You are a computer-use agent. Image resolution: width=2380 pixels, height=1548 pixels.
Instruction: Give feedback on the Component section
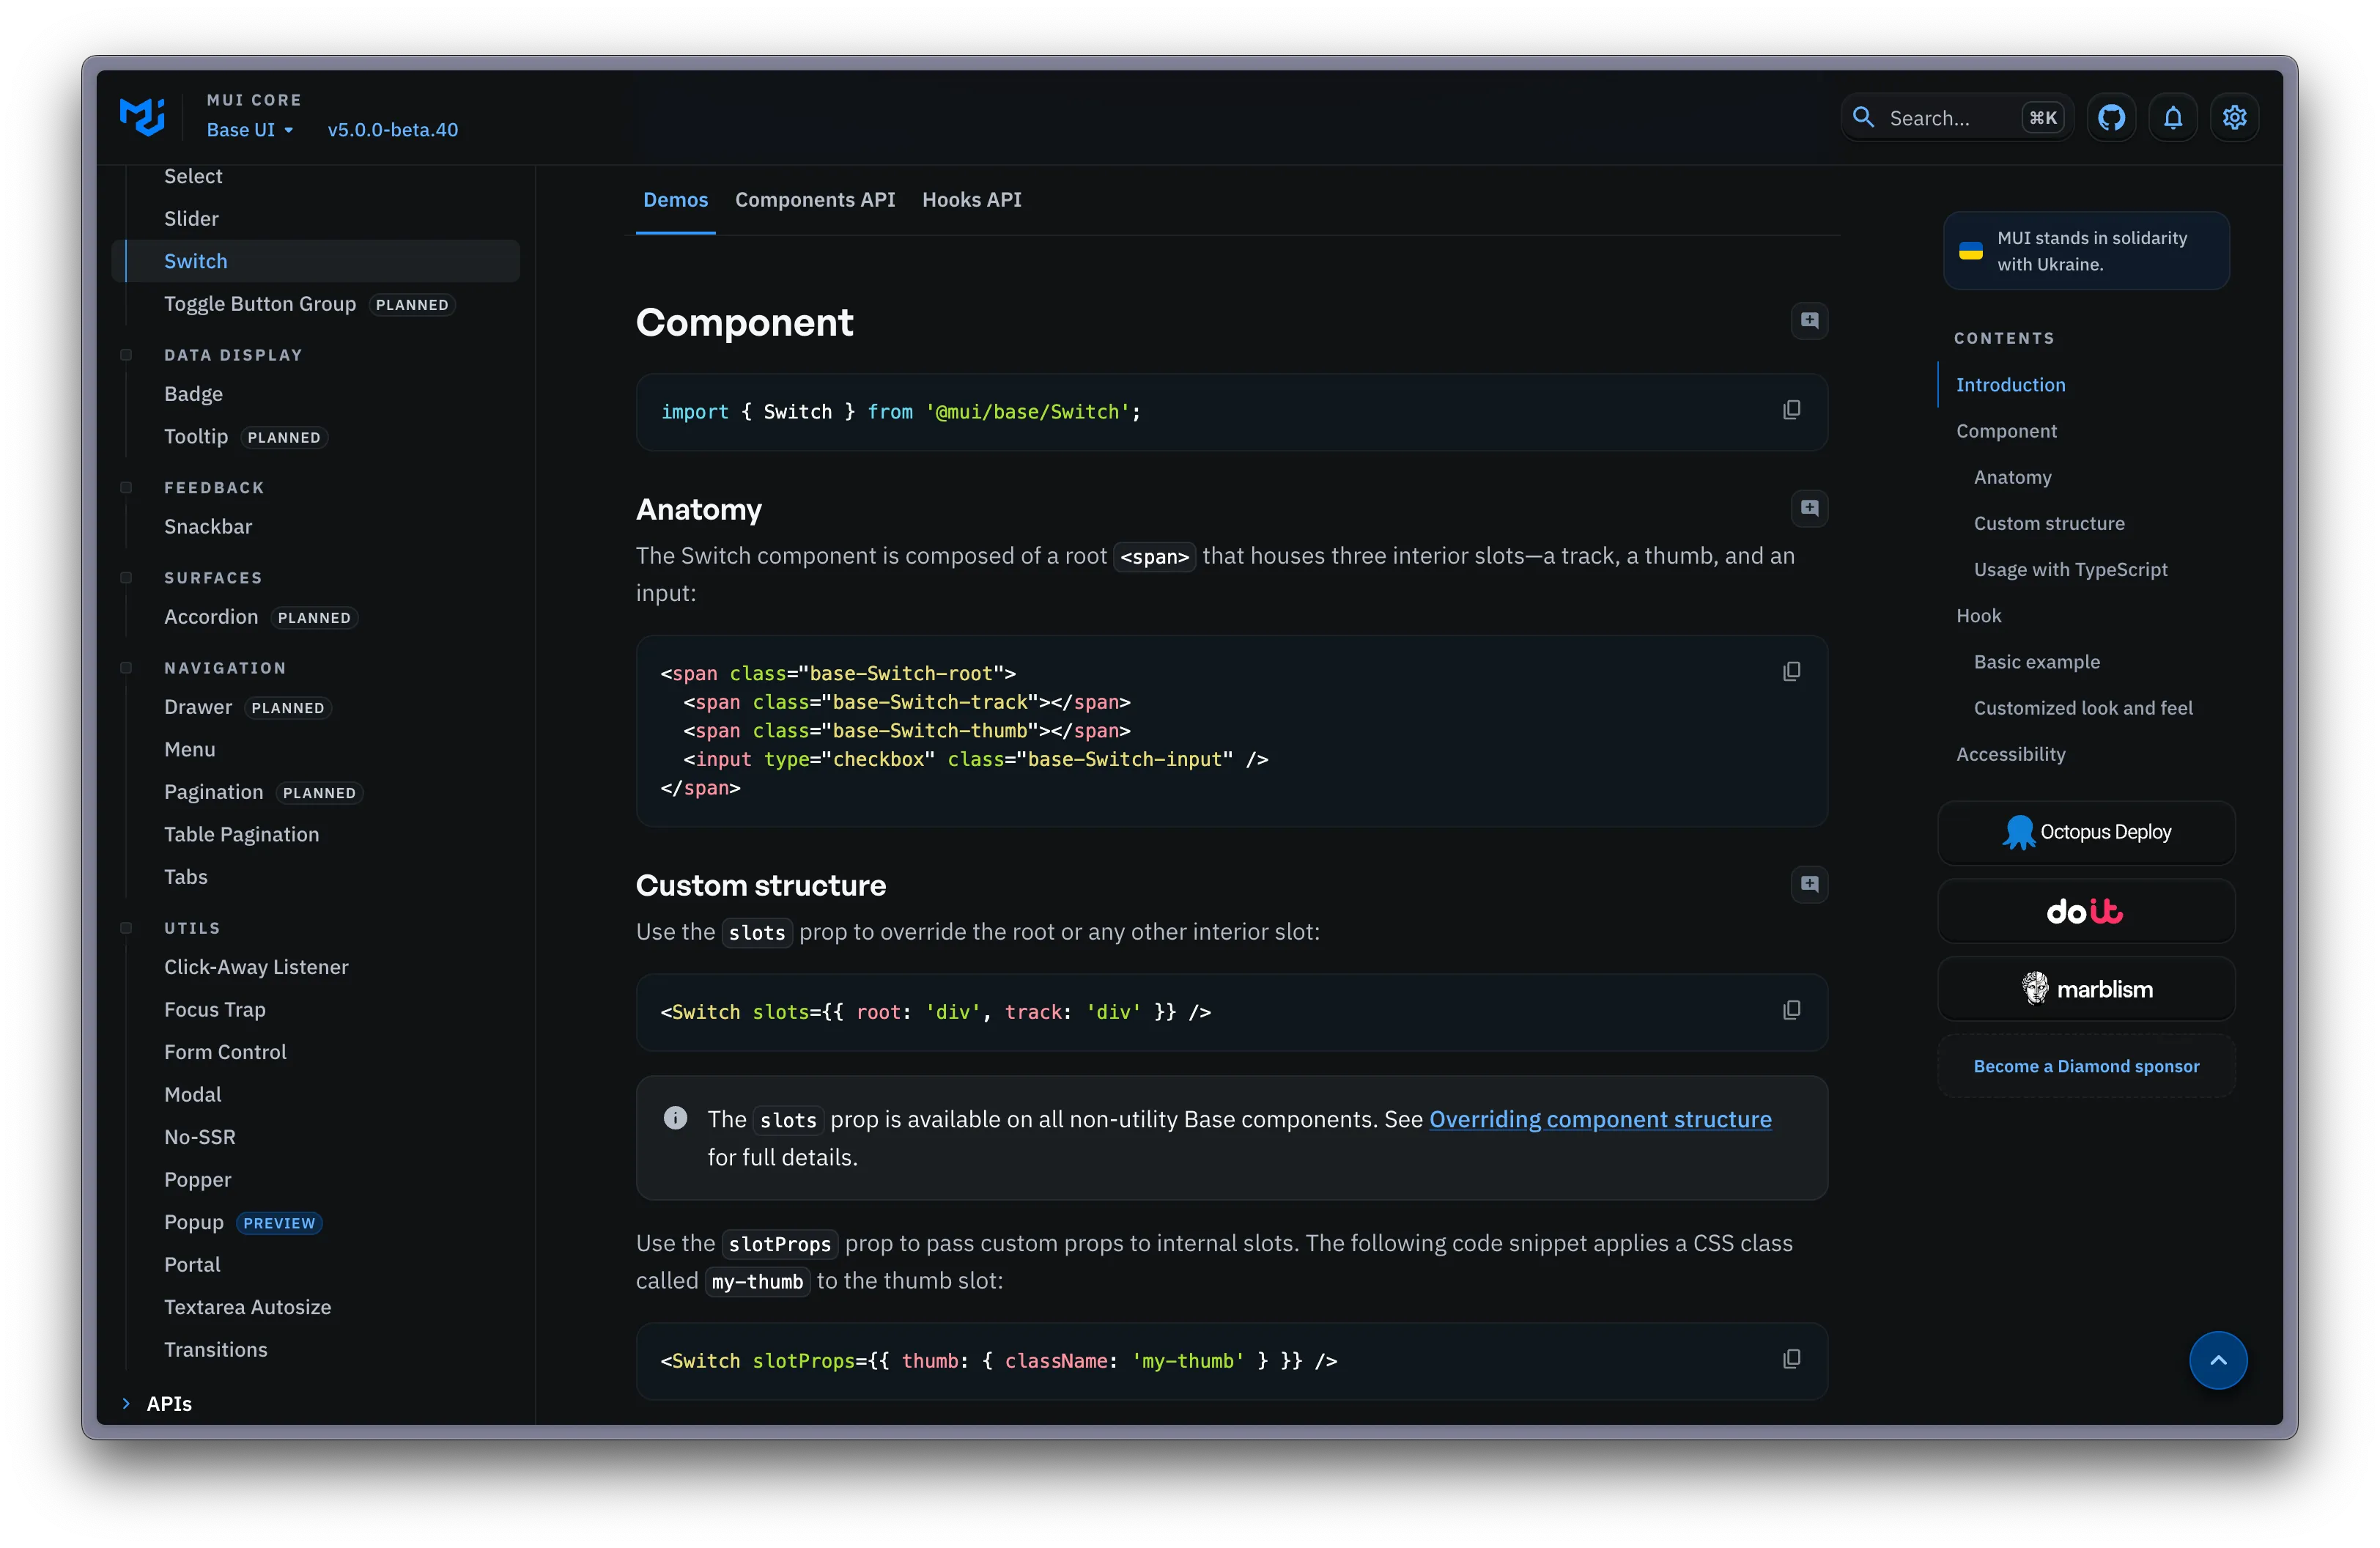[x=1809, y=321]
